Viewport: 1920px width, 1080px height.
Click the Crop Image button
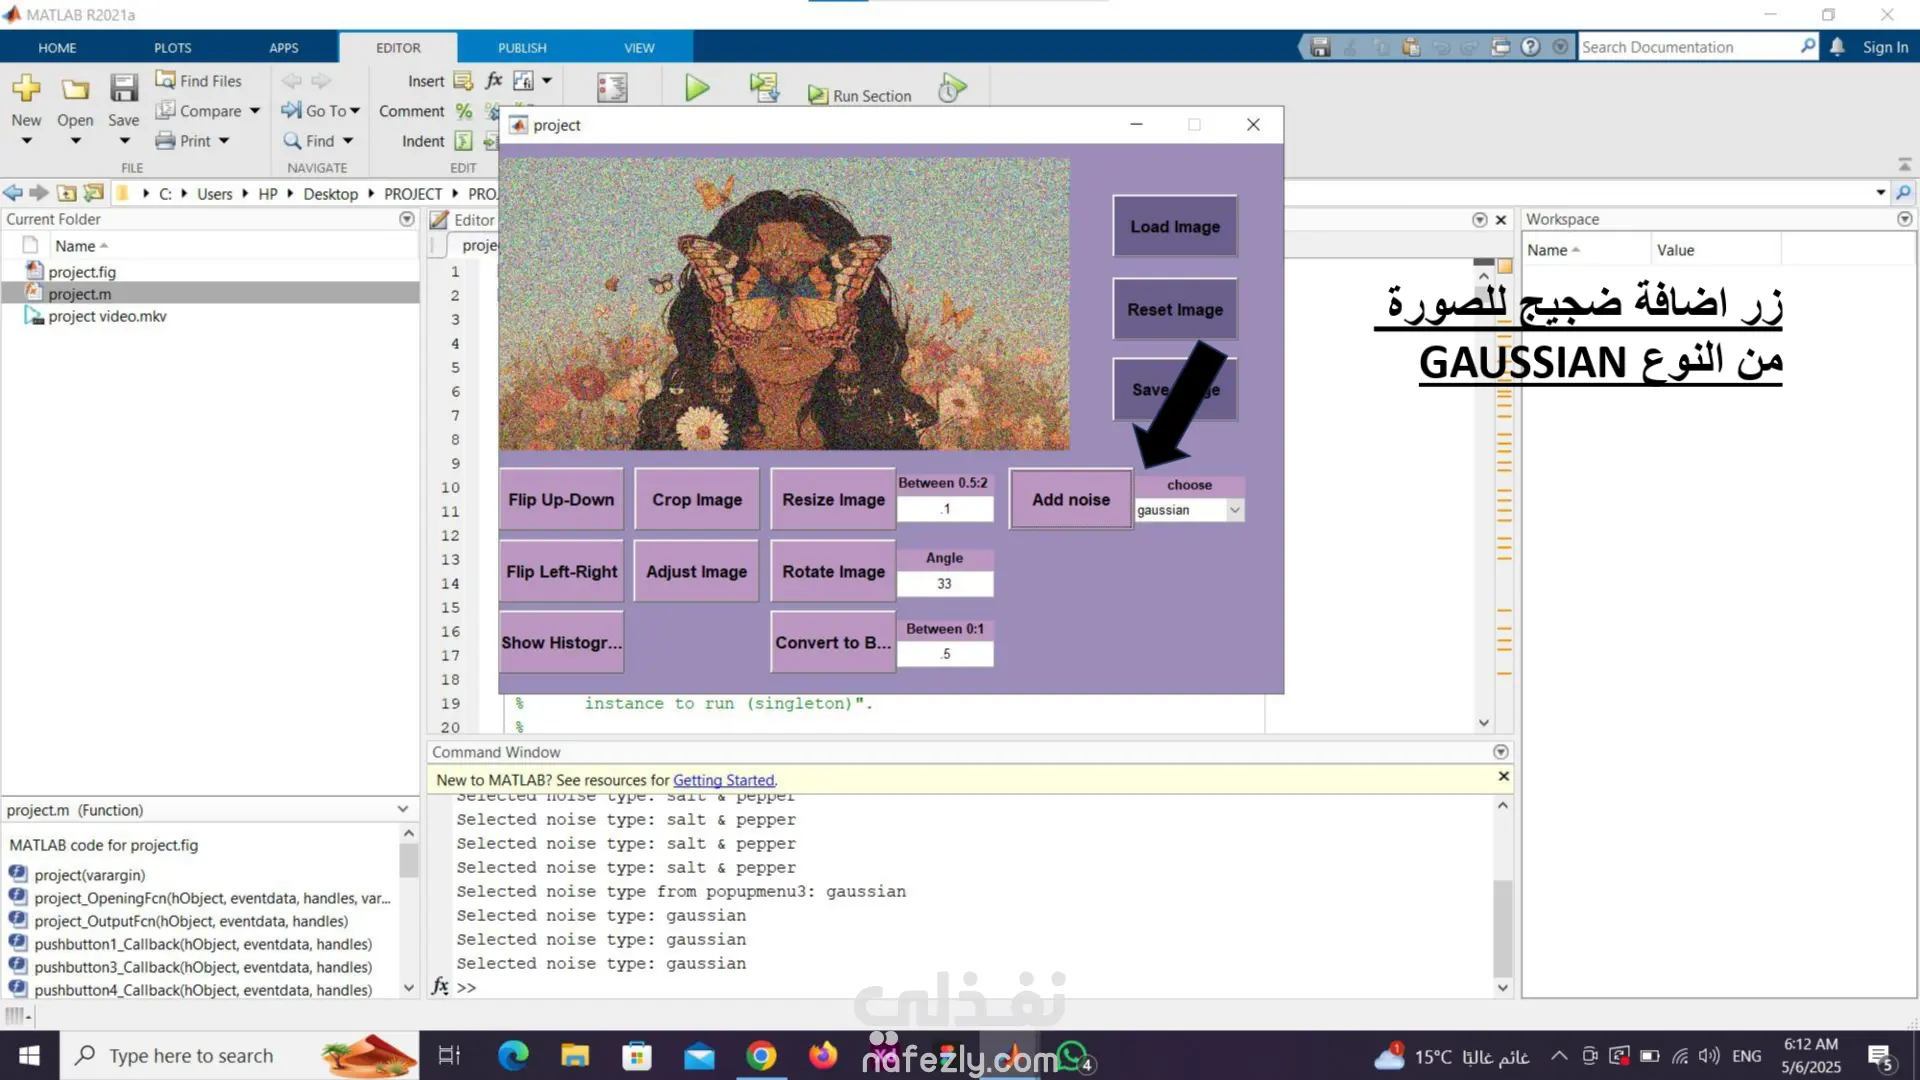click(697, 499)
